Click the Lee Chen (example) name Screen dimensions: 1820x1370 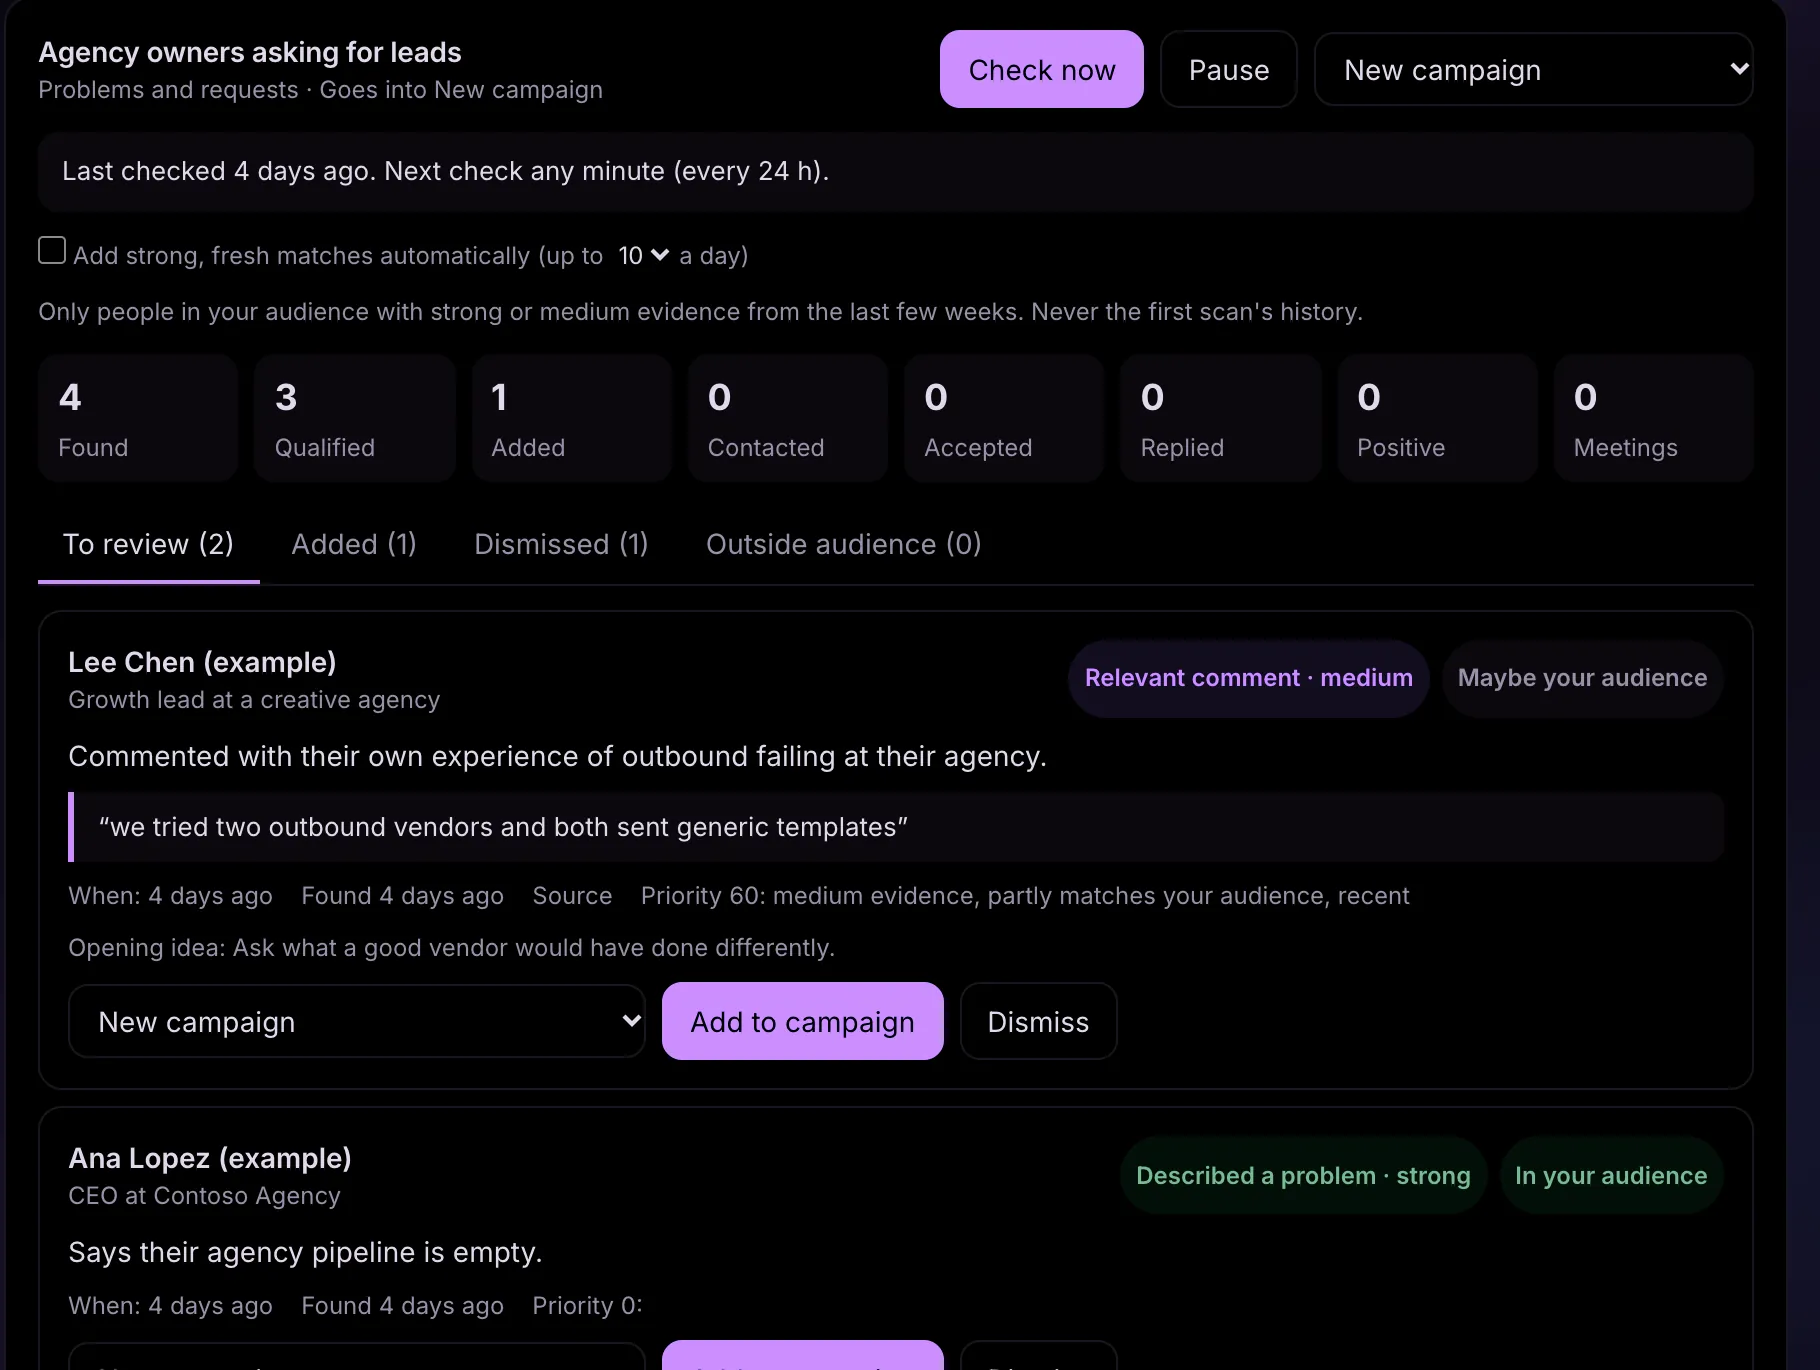click(x=202, y=662)
